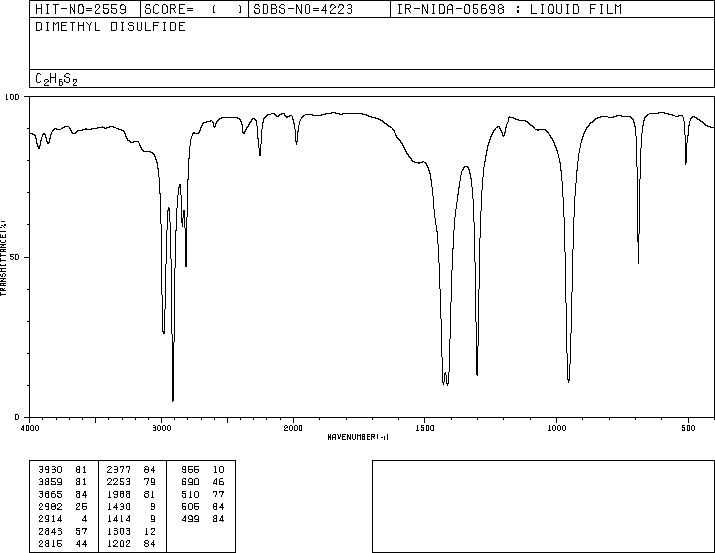
Task: Select the 499 peak table entry
Action: click(190, 519)
